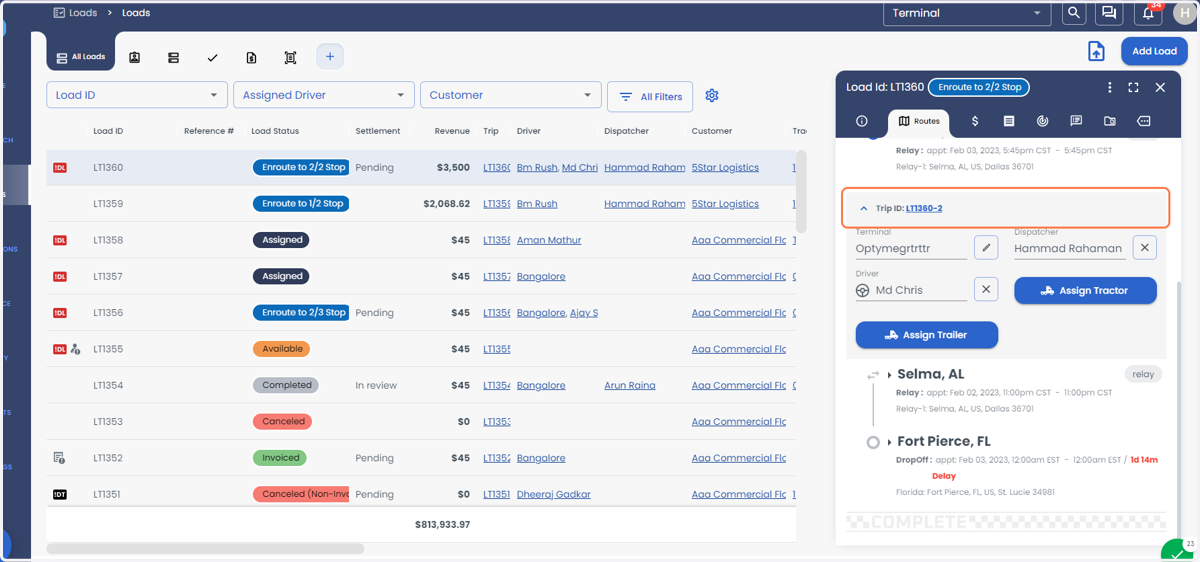
Task: Open the info tab icon in load panel
Action: coord(862,121)
